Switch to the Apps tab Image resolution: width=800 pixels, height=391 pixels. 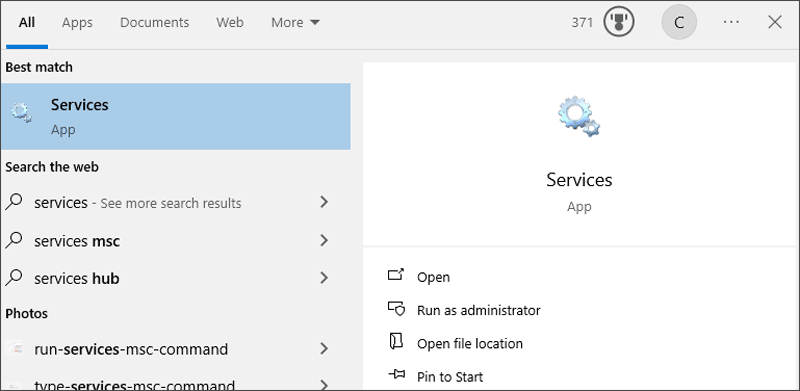[x=77, y=23]
